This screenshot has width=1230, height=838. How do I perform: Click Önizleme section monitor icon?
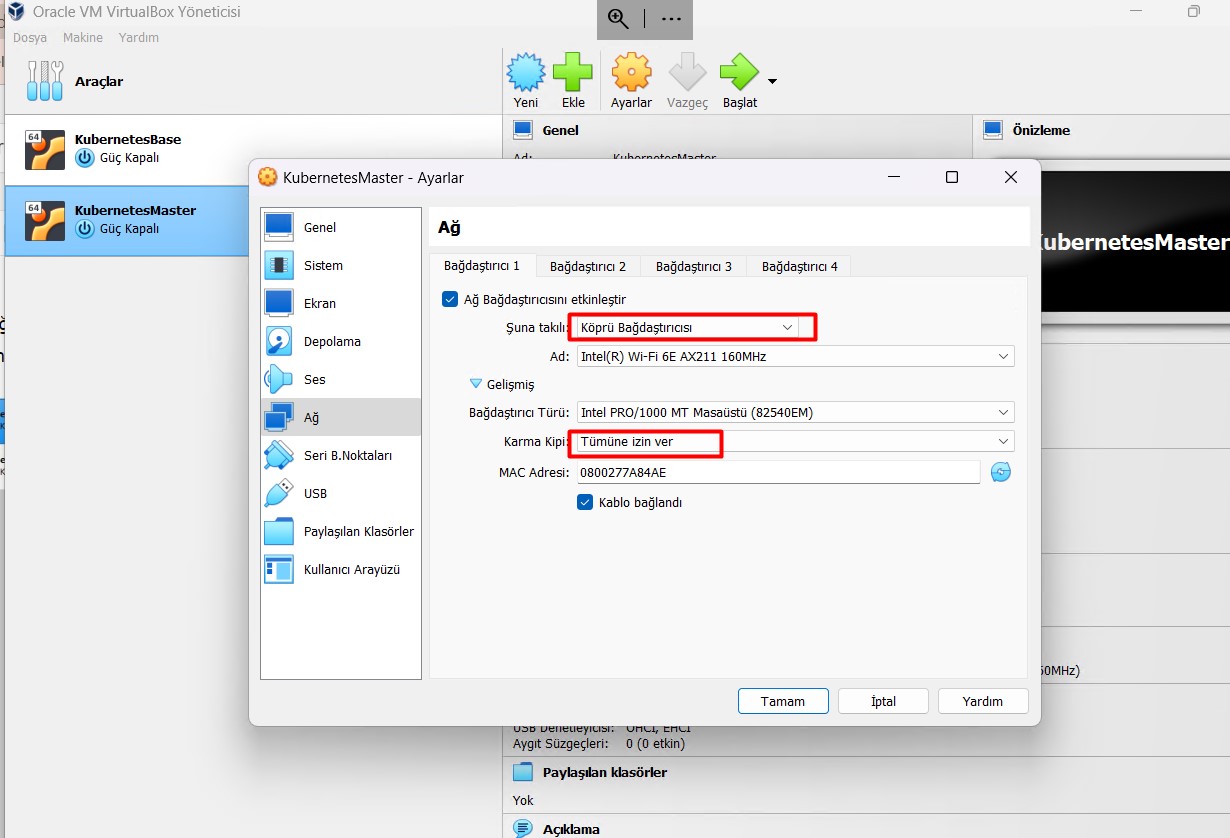(993, 130)
